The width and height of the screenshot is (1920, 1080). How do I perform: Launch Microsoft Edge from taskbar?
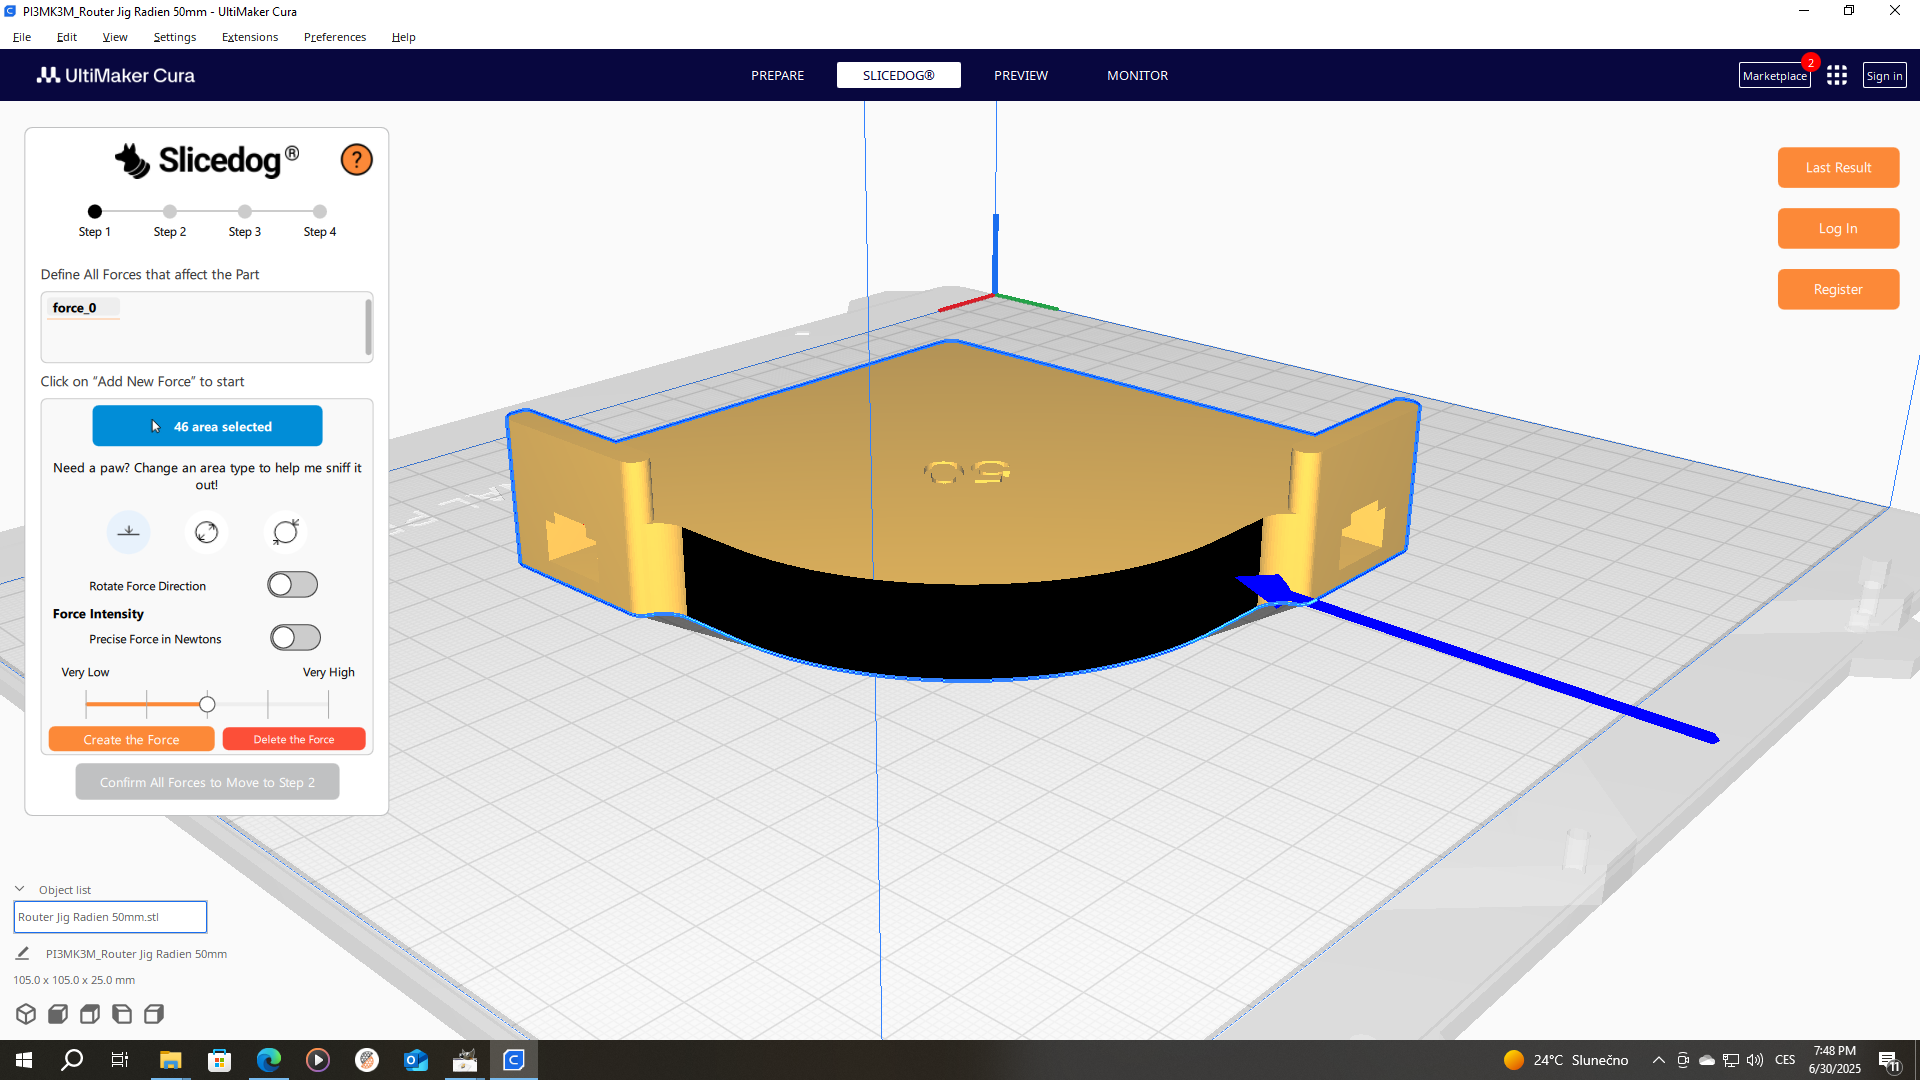268,1060
